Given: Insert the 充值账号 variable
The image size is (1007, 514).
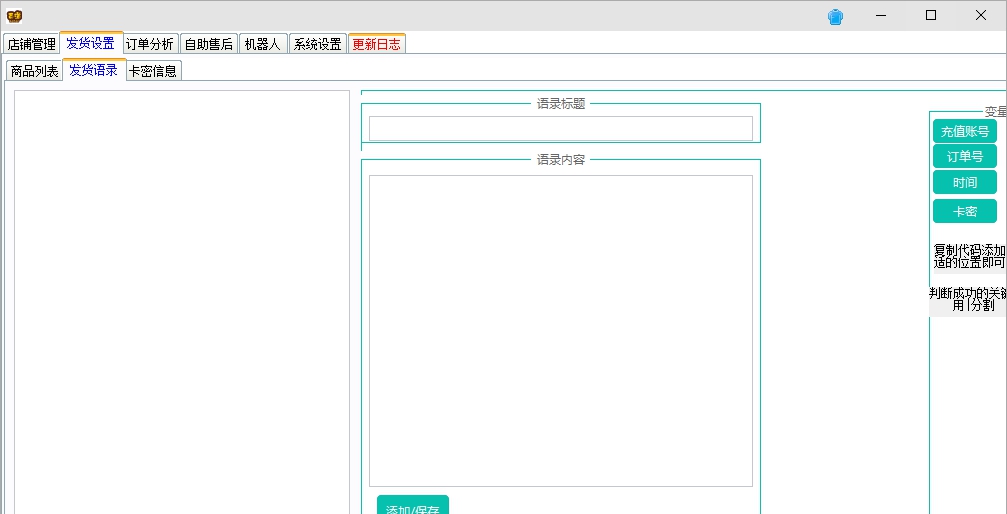Looking at the screenshot, I should [x=964, y=131].
